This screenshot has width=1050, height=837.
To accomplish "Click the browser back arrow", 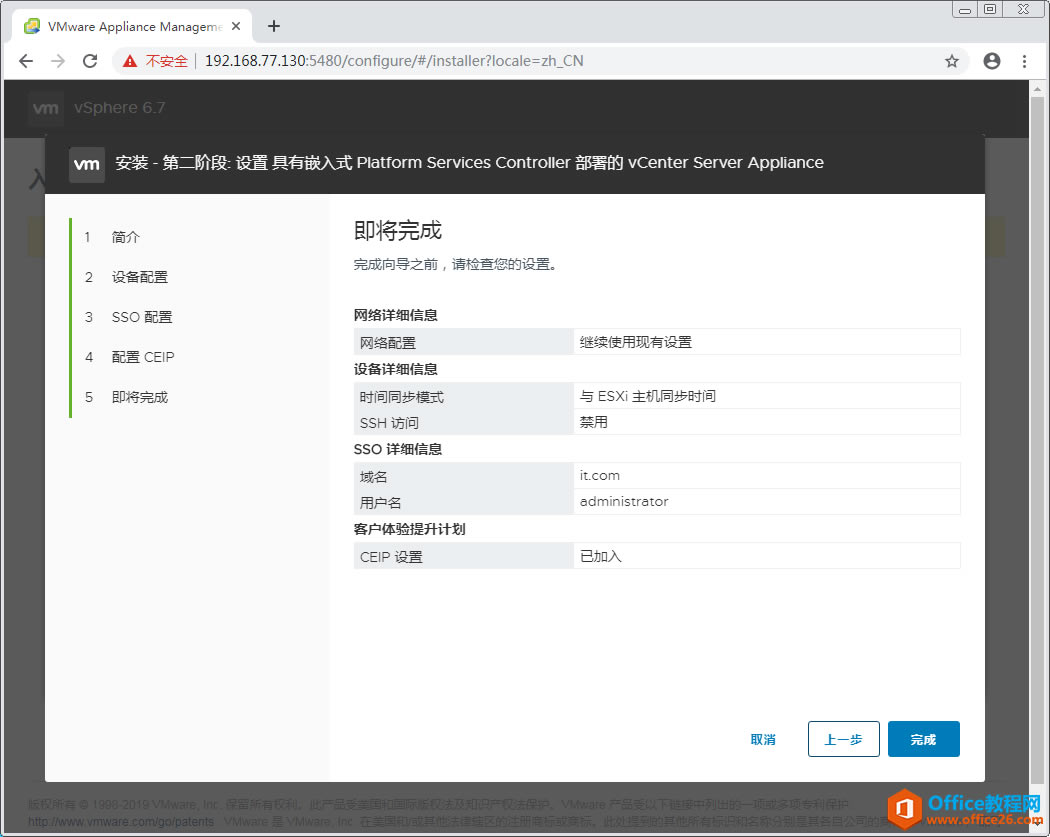I will click(25, 61).
